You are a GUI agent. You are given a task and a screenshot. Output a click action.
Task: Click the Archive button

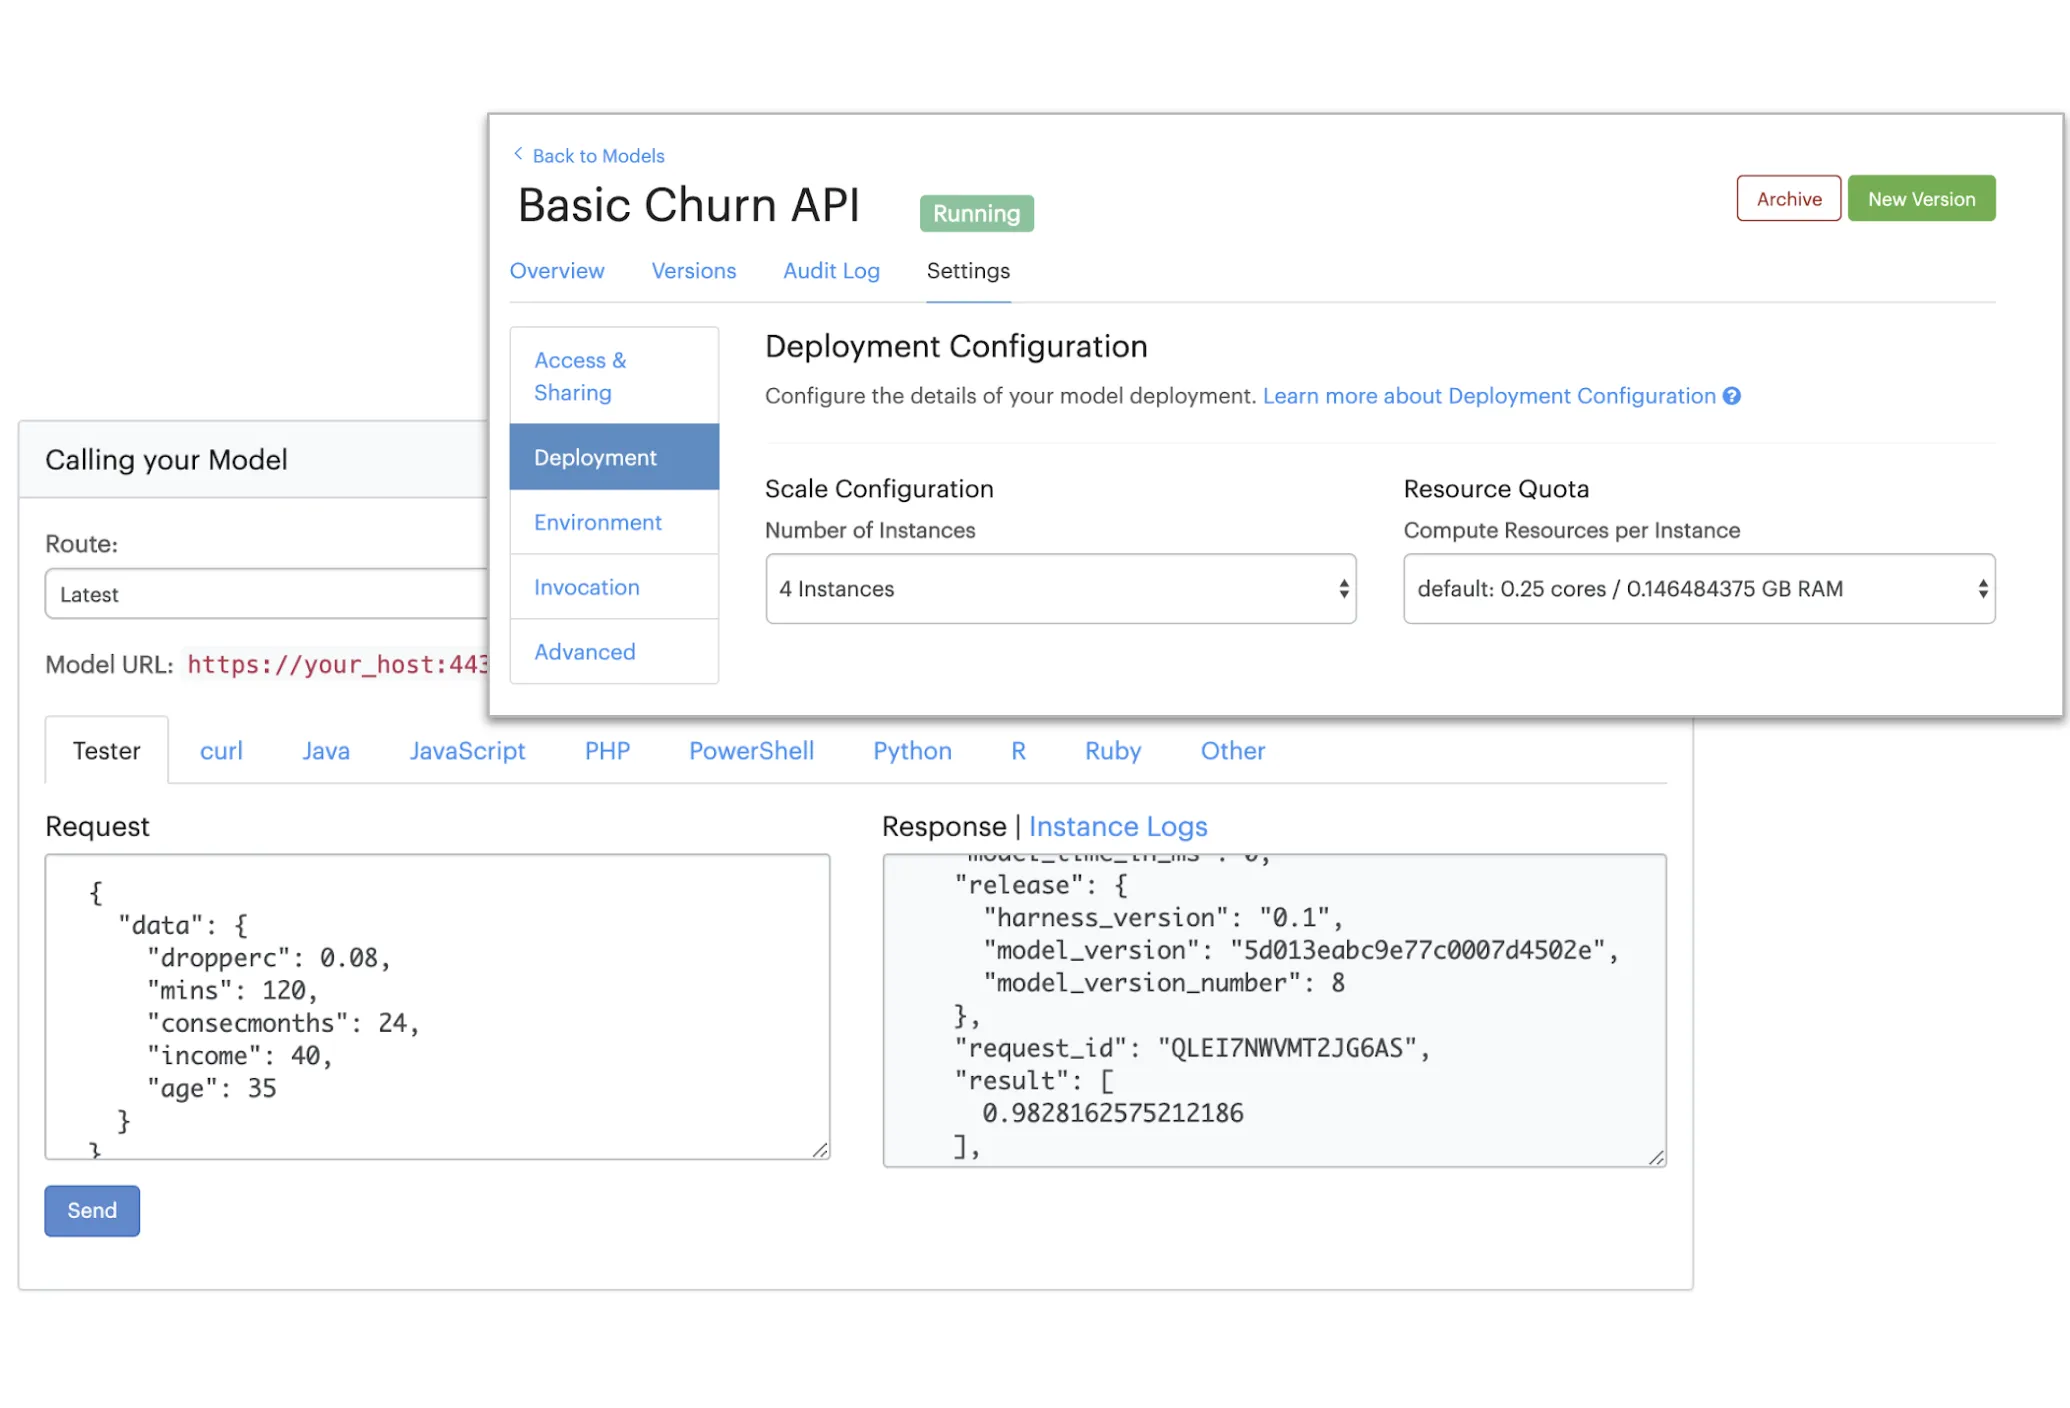click(1788, 199)
